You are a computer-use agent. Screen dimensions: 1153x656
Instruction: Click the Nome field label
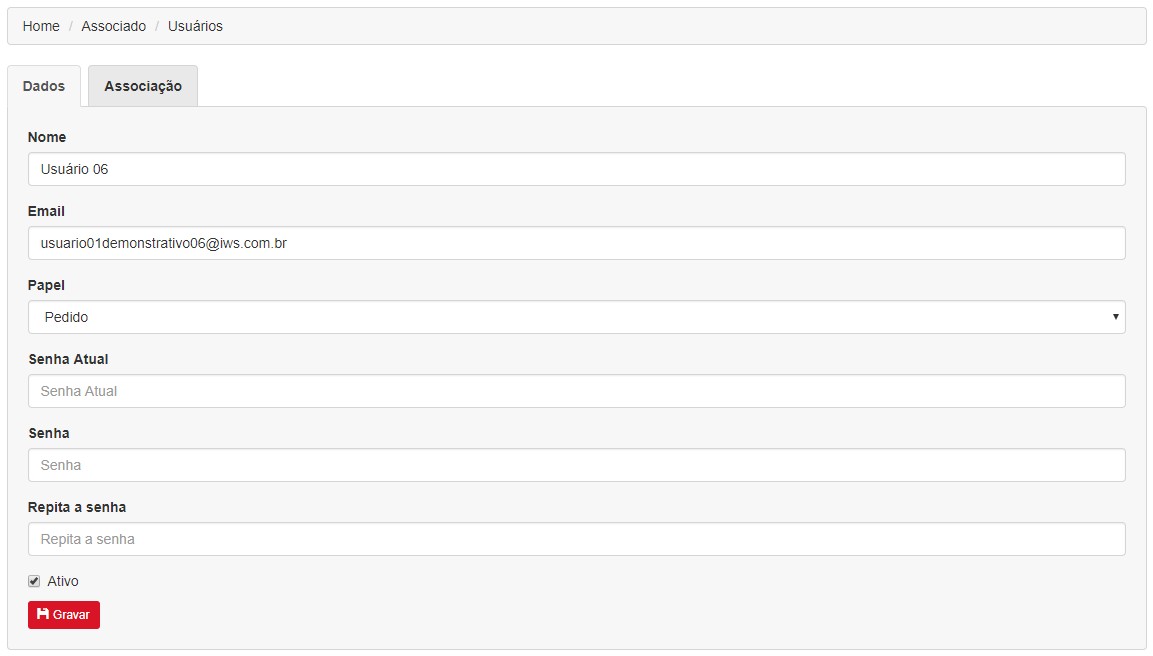pyautogui.click(x=47, y=138)
